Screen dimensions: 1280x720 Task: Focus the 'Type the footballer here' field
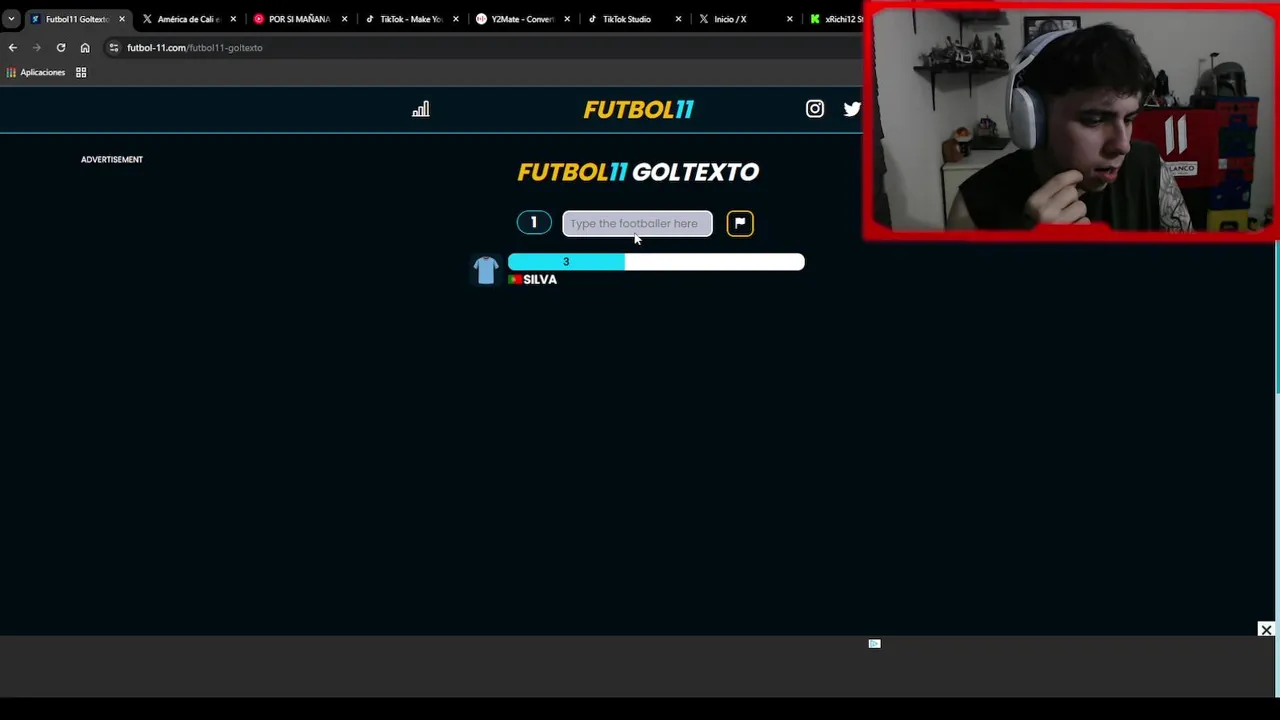(x=637, y=223)
